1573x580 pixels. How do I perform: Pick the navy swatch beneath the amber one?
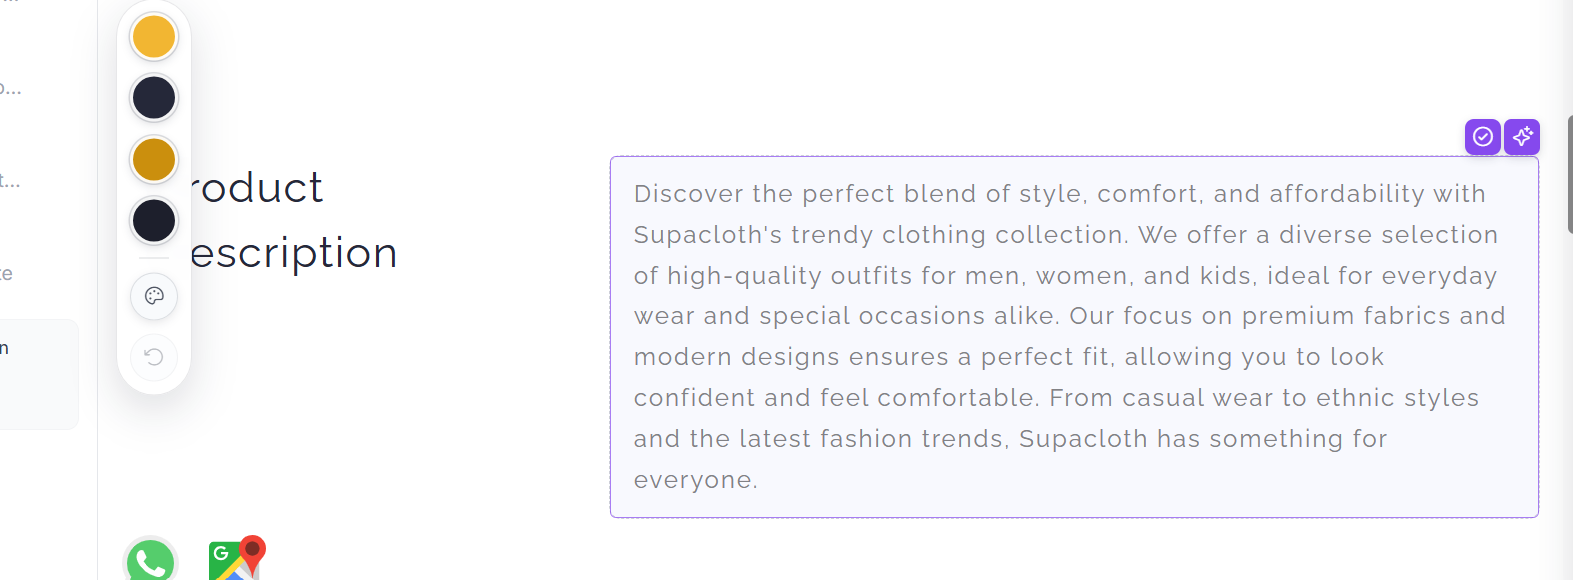[x=154, y=98]
